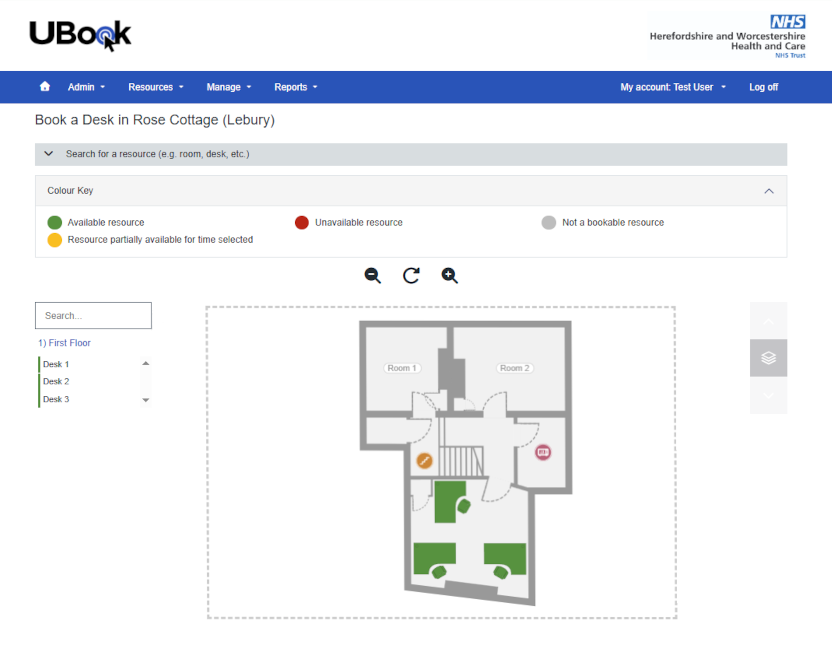The height and width of the screenshot is (666, 832).
Task: Collapse the Colour Key panel
Action: [768, 191]
